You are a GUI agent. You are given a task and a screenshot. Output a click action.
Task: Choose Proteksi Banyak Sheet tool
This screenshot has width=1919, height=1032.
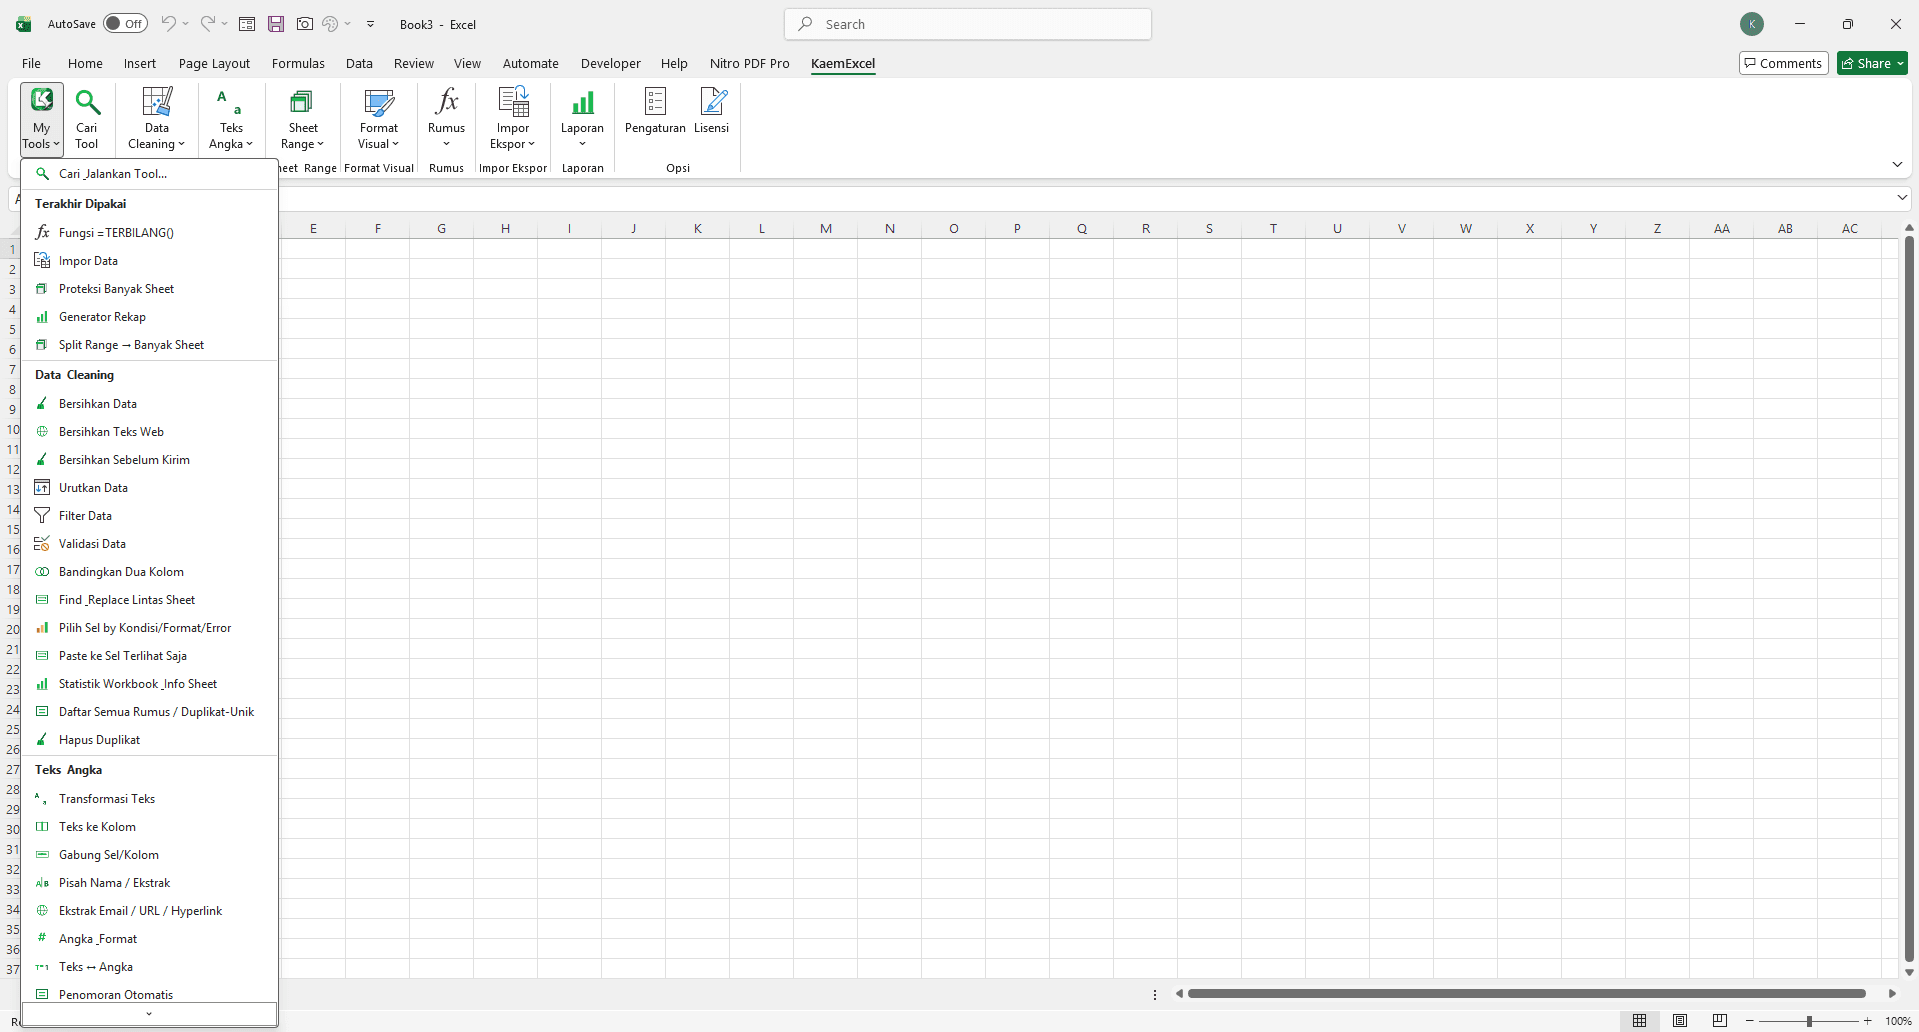[149, 289]
